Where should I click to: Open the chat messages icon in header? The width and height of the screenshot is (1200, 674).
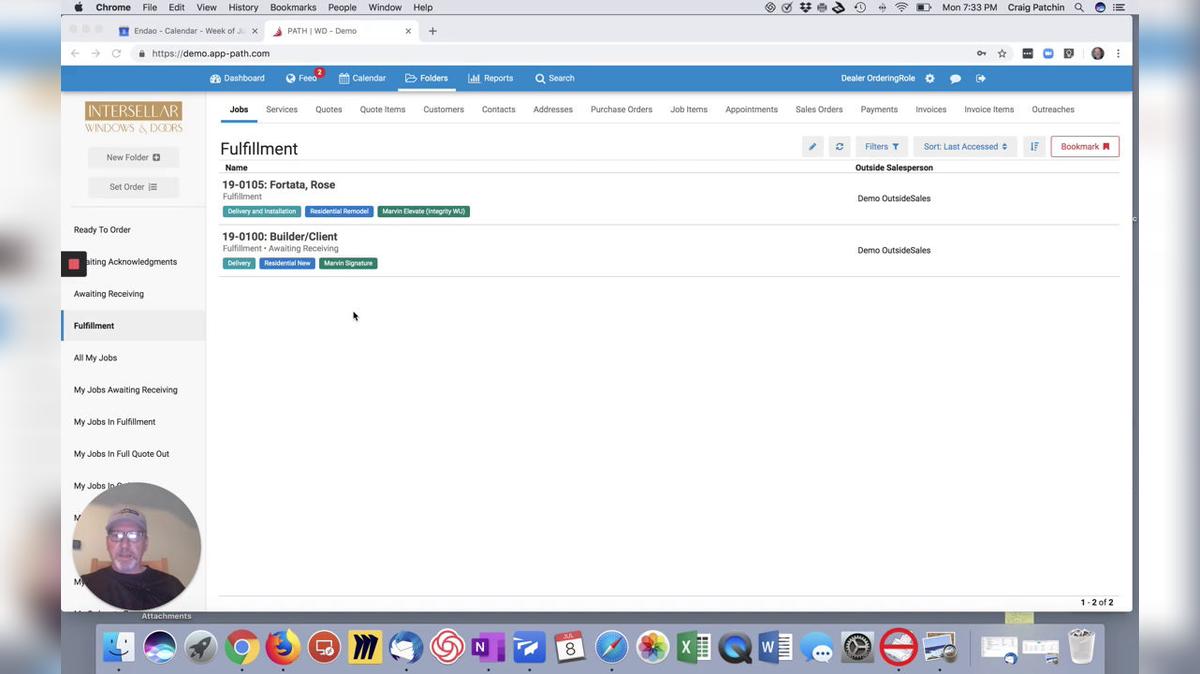coord(955,78)
